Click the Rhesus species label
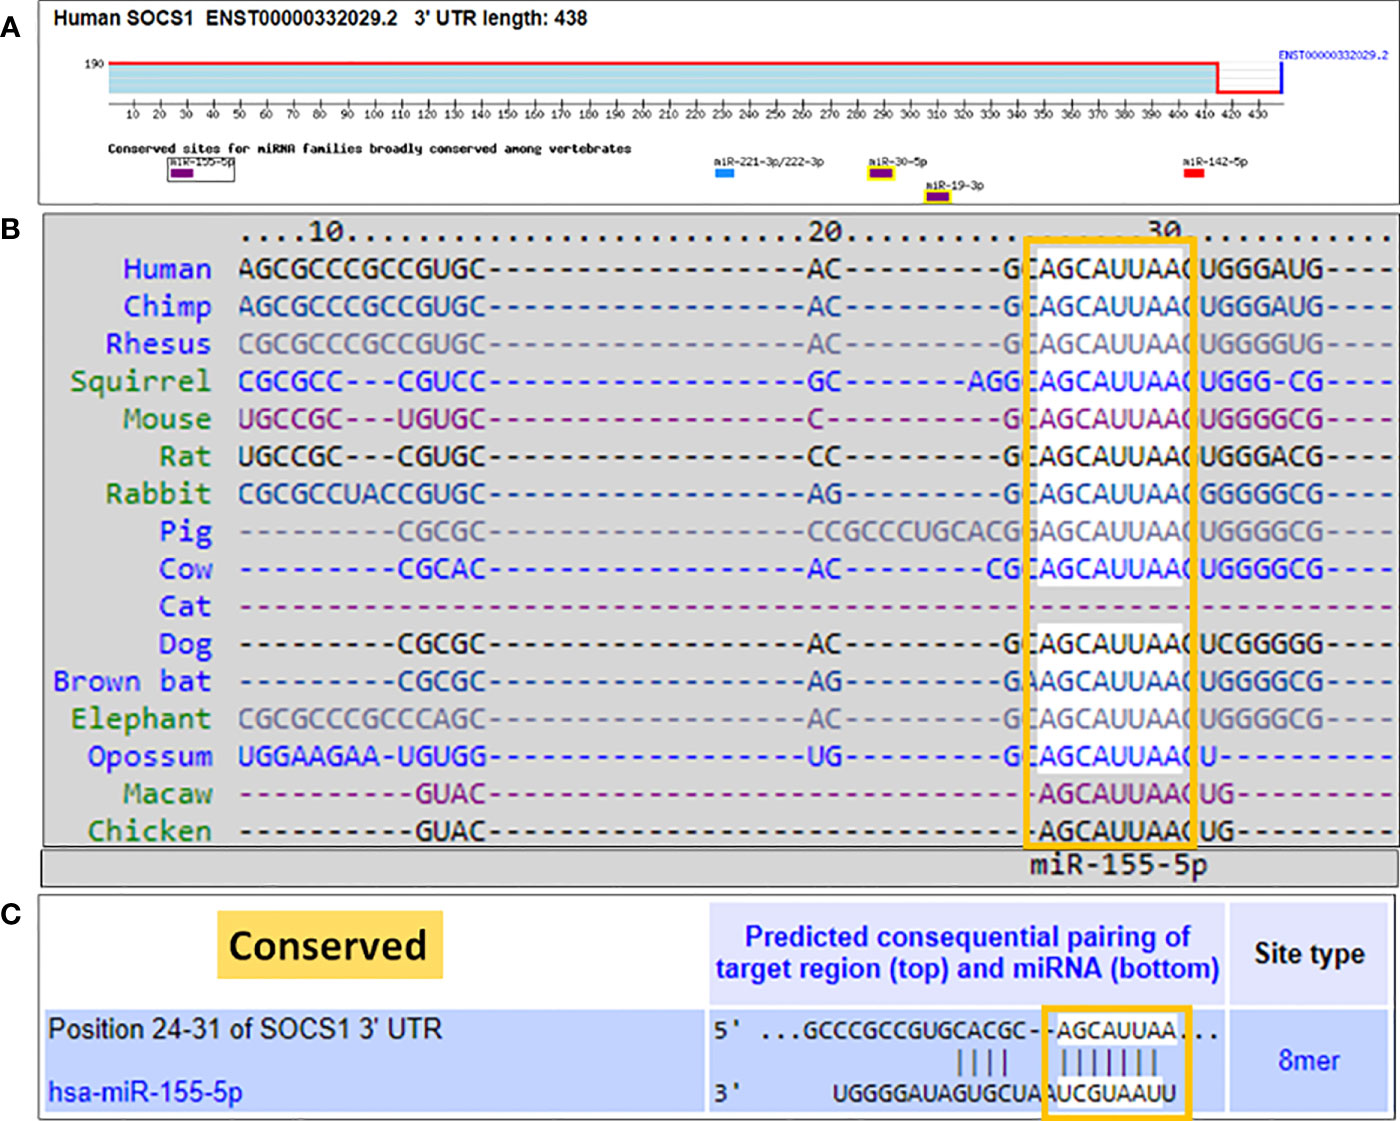Image resolution: width=1400 pixels, height=1121 pixels. click(158, 344)
